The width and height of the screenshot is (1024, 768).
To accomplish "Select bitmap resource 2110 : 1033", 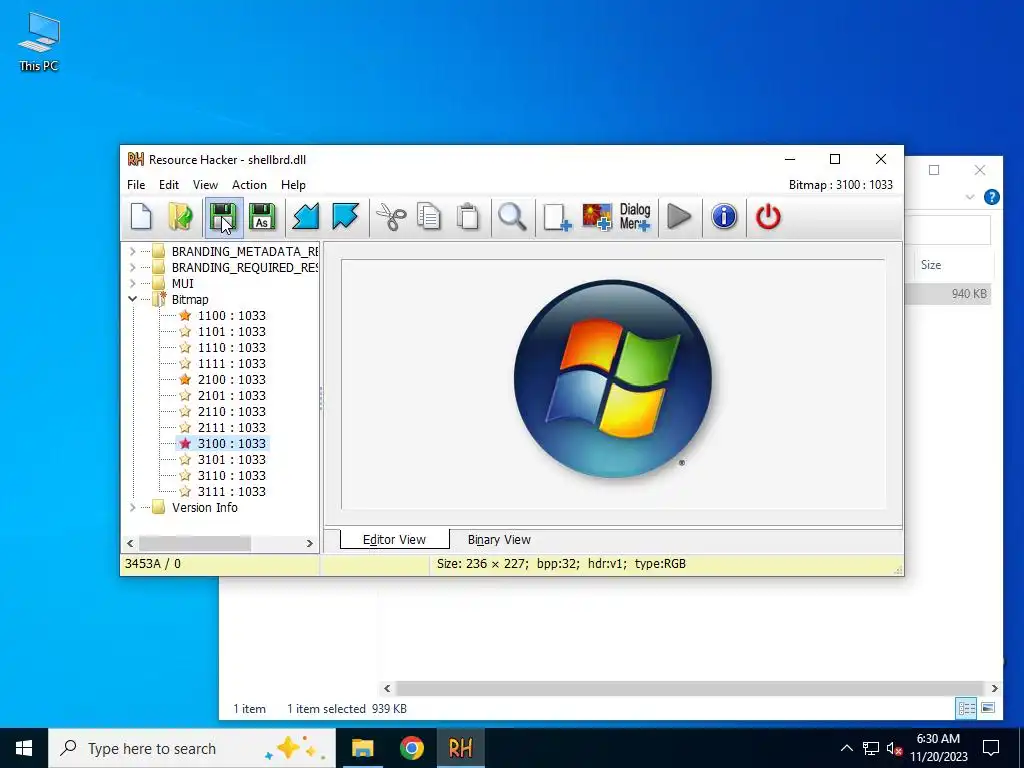I will [x=232, y=411].
